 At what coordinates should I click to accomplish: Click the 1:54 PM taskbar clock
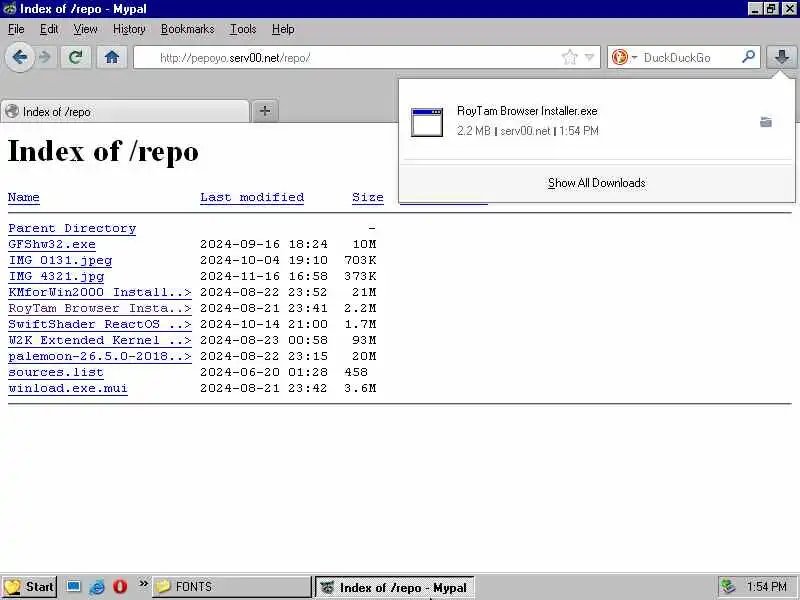click(x=767, y=587)
